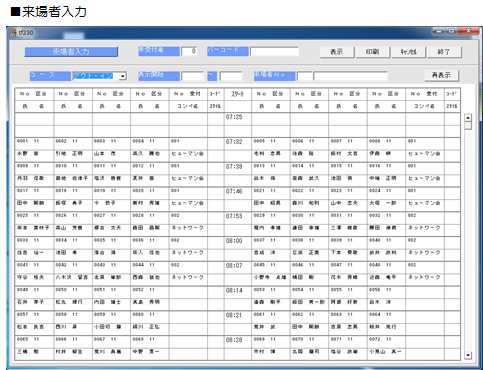Click the スタート column header
The width and height of the screenshot is (483, 370).
pyautogui.click(x=237, y=94)
